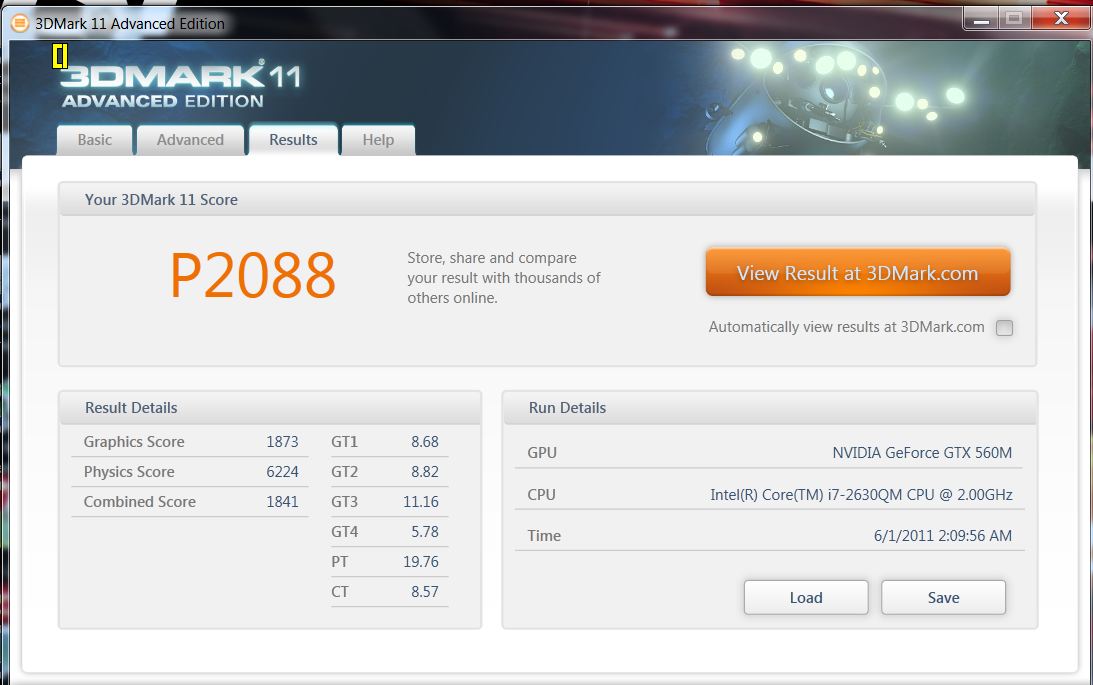Click the Combined Score label
This screenshot has width=1093, height=685.
(139, 502)
